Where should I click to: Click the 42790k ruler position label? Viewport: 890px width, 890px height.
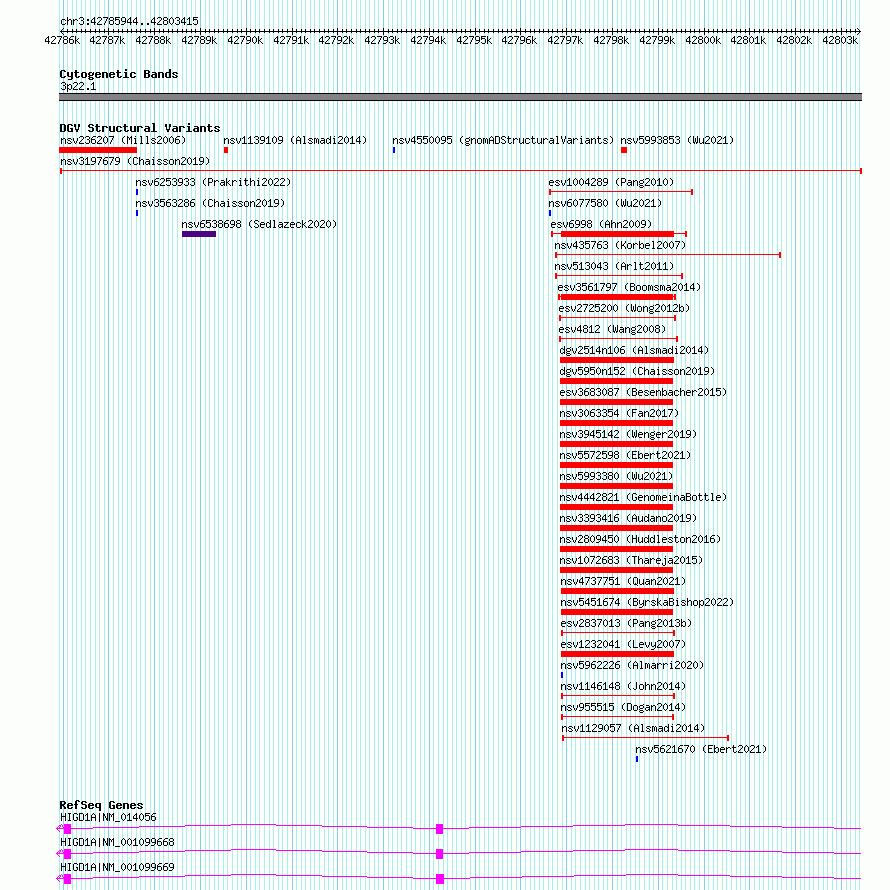click(245, 40)
